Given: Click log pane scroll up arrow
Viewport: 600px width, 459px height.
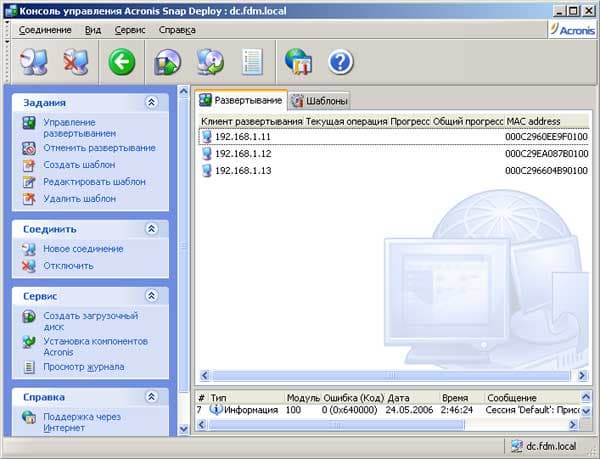Looking at the screenshot, I should [x=586, y=396].
